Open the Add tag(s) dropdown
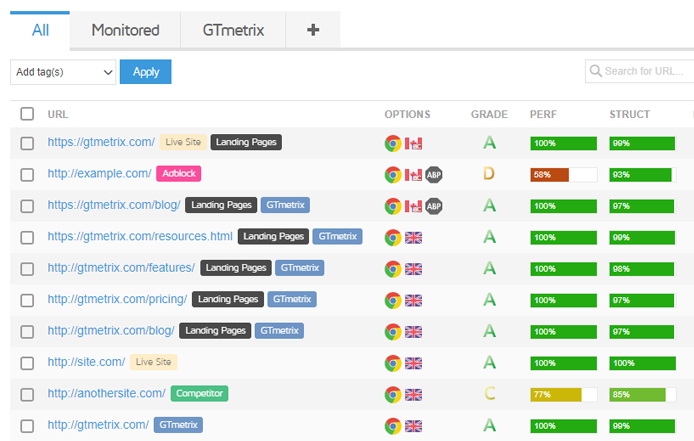Screen dimensions: 694x441 (x=63, y=72)
